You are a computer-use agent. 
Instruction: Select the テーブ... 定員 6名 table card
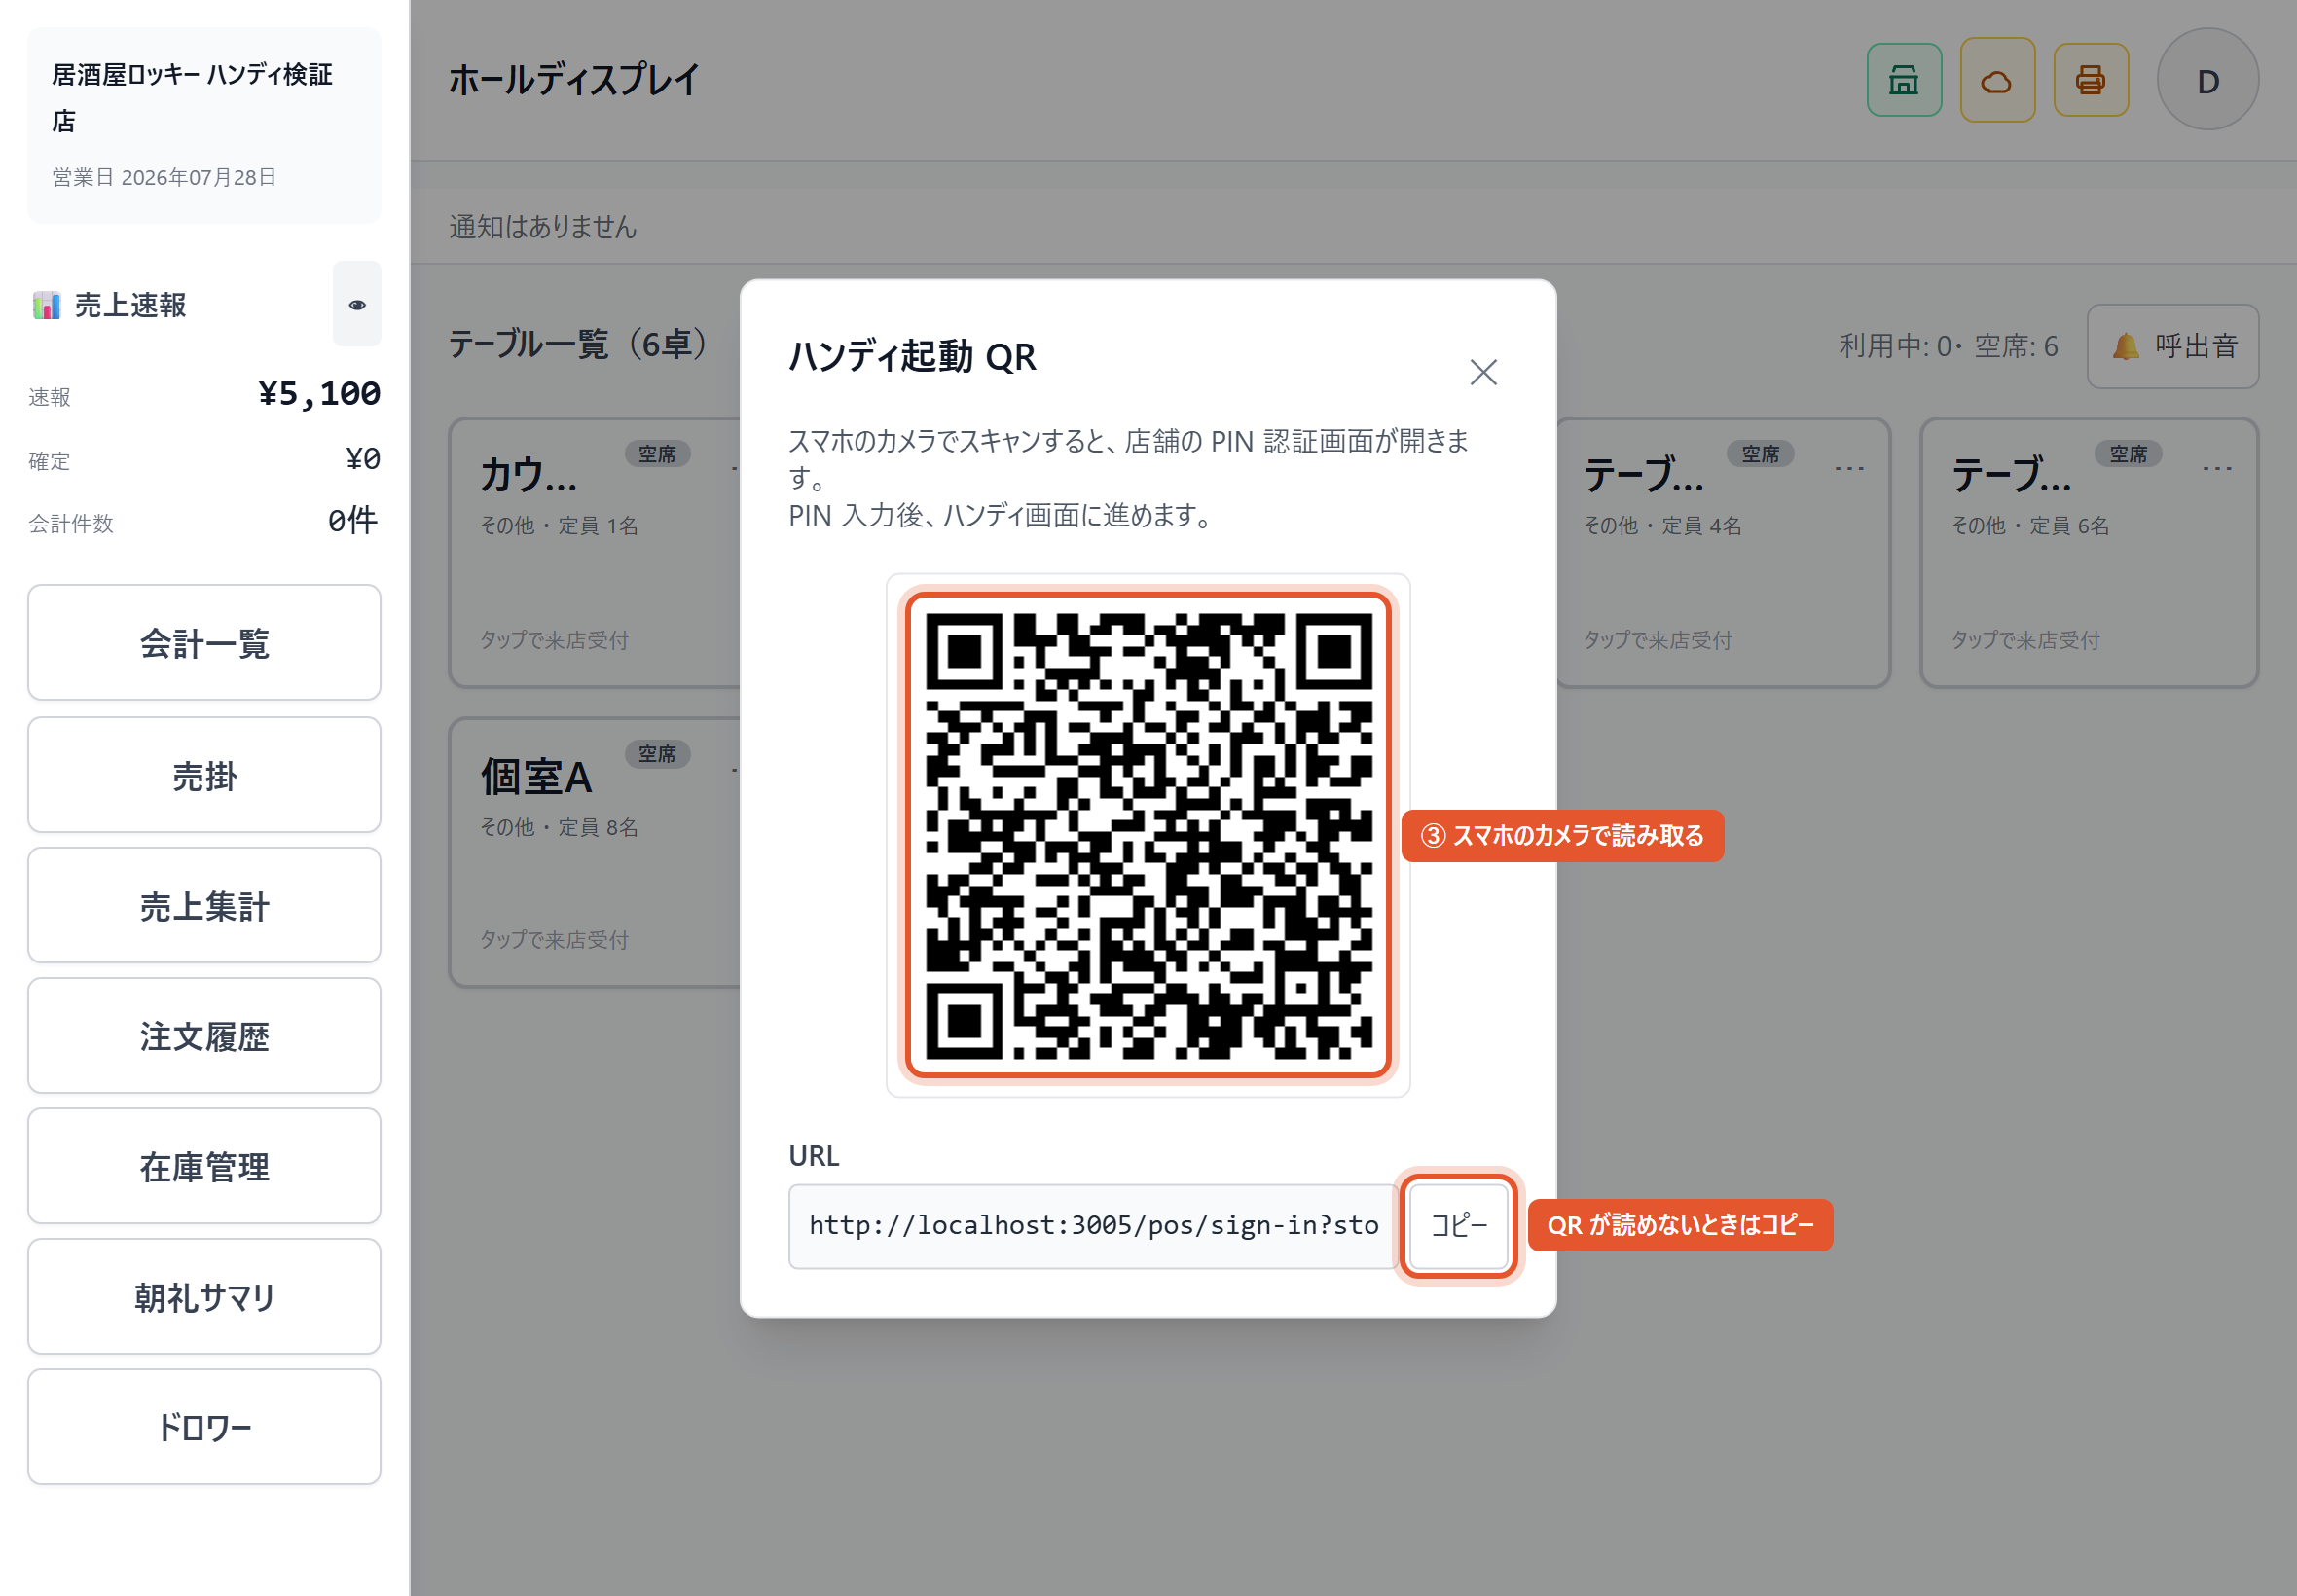click(2089, 552)
